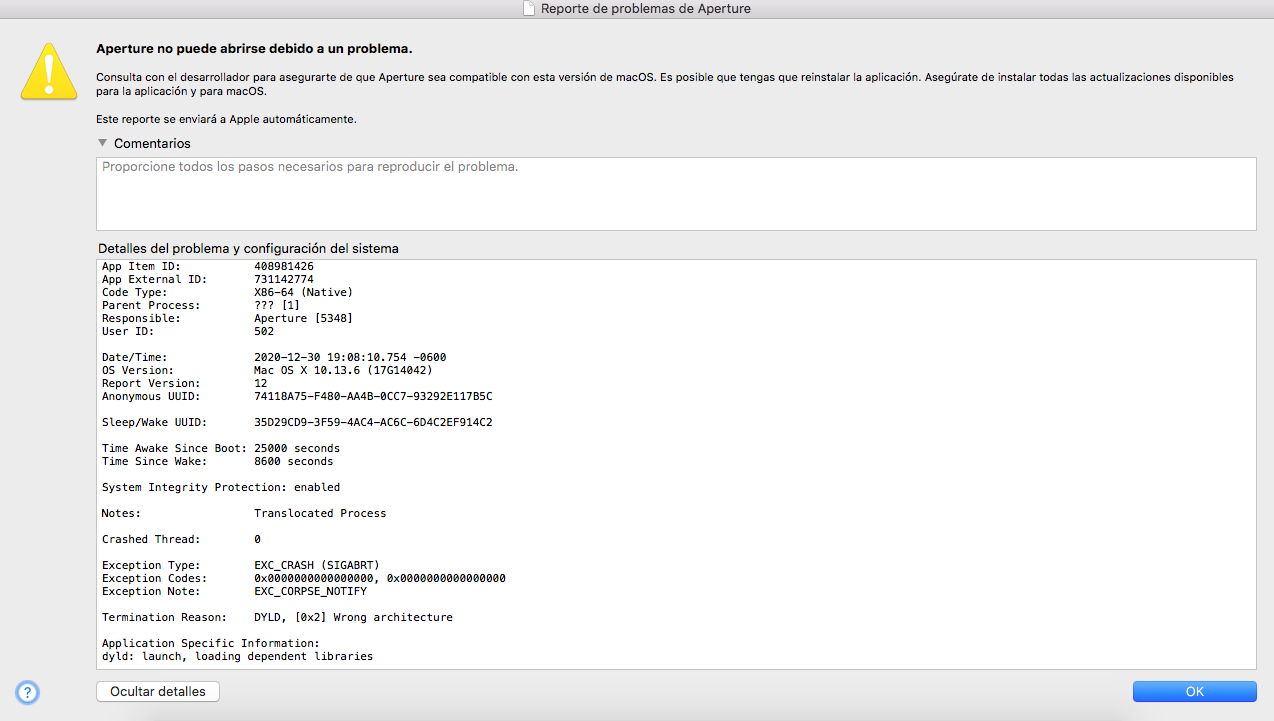Click the window title Reporte de problemas de Aperture
Screen dimensions: 1274x721
coord(646,9)
